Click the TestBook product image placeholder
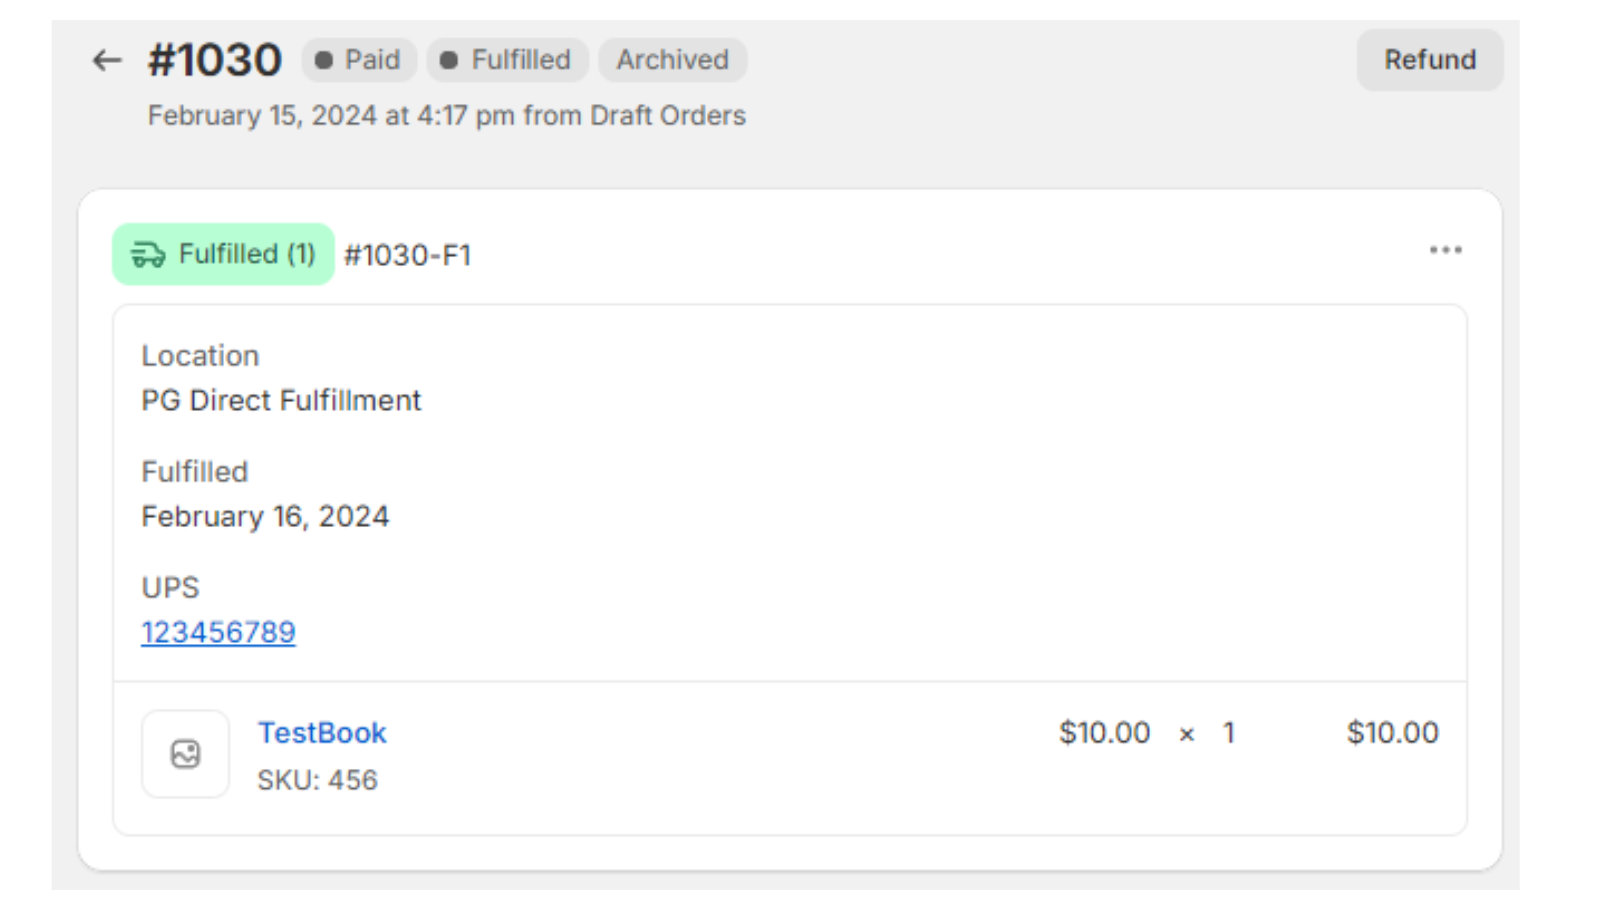Image resolution: width=1600 pixels, height=900 pixels. click(x=185, y=754)
